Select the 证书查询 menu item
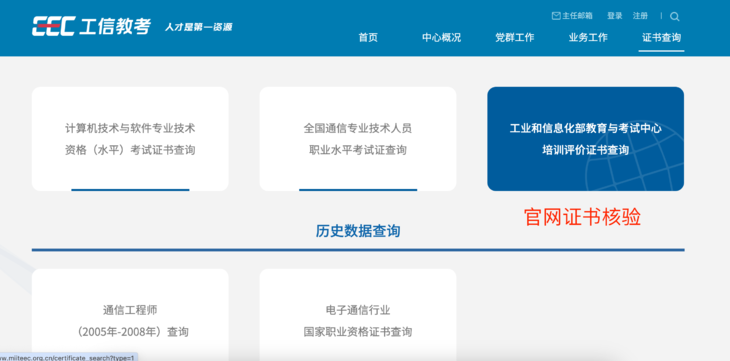Image resolution: width=730 pixels, height=361 pixels. tap(661, 38)
